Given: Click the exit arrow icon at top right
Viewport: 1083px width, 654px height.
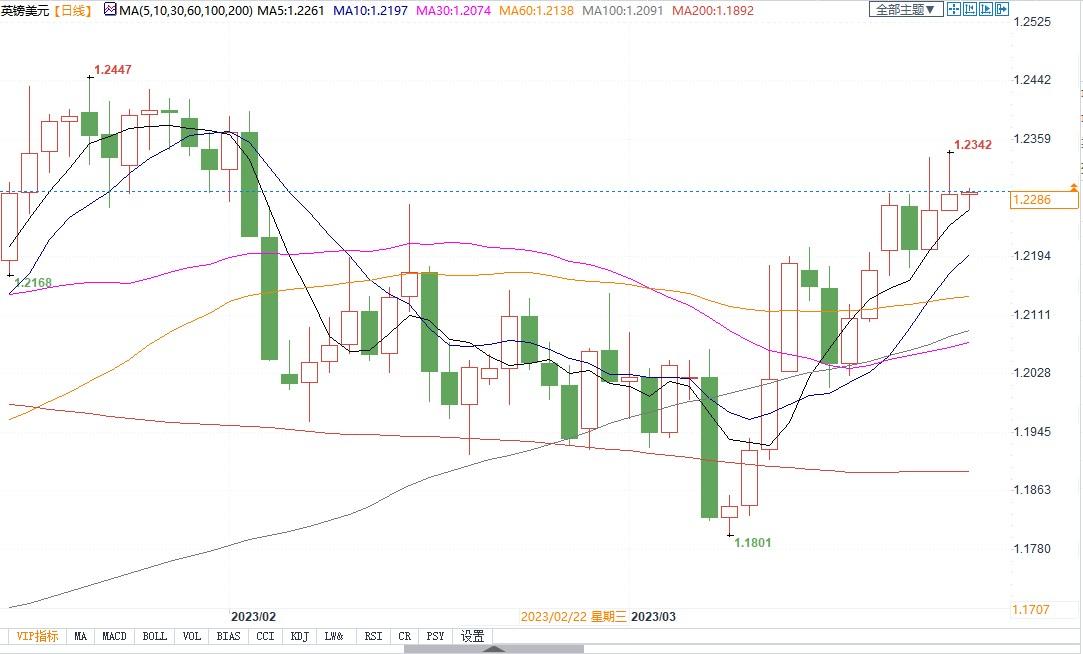Looking at the screenshot, I should [1001, 9].
